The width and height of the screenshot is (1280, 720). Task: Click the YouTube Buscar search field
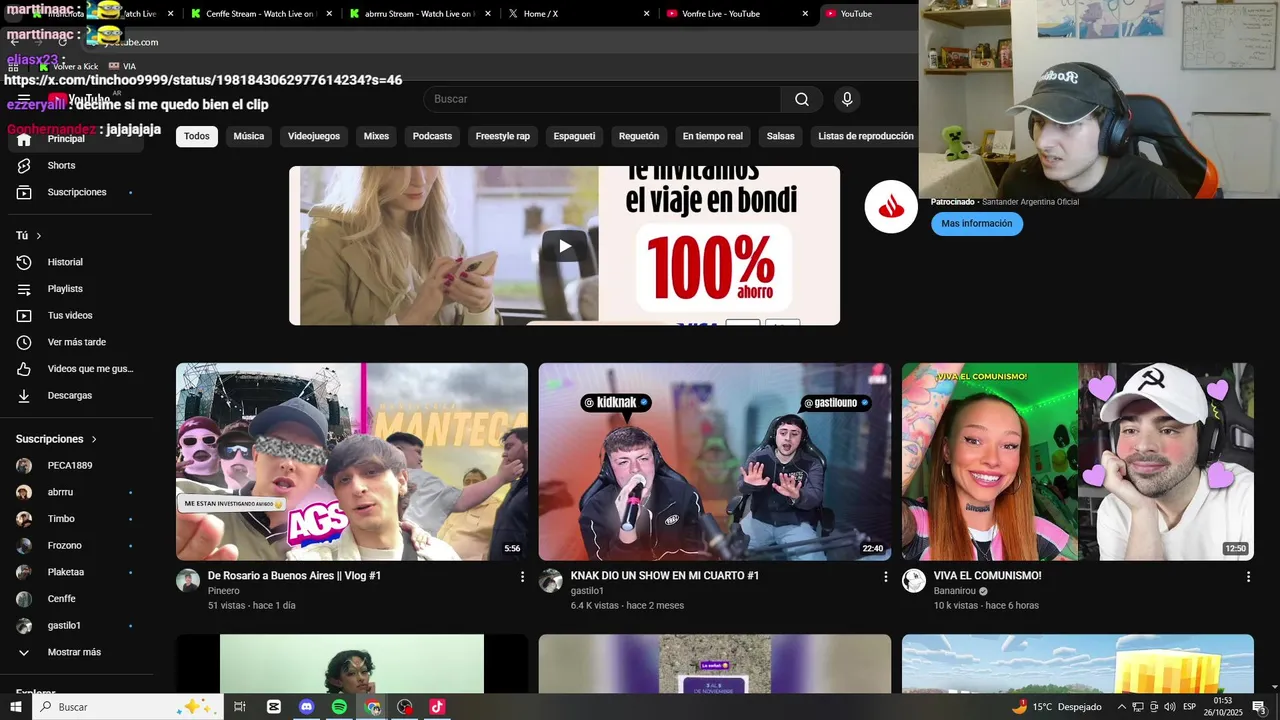click(602, 99)
